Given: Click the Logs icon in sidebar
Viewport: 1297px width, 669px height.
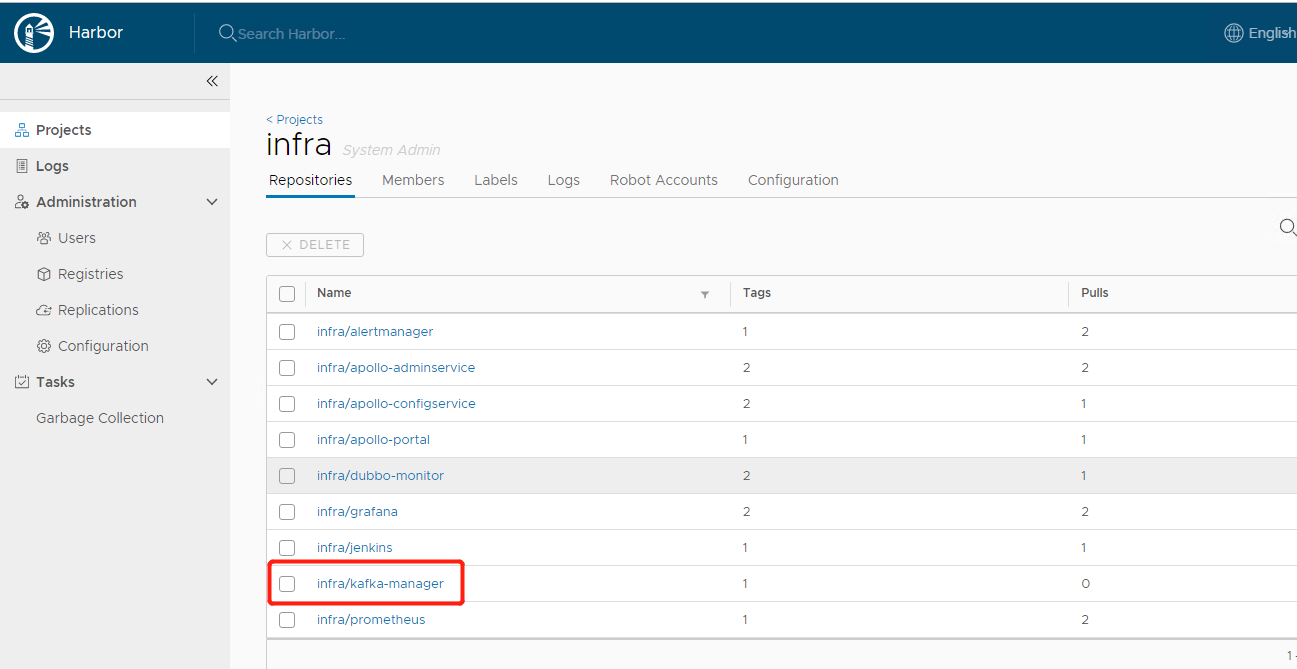Looking at the screenshot, I should click(22, 166).
